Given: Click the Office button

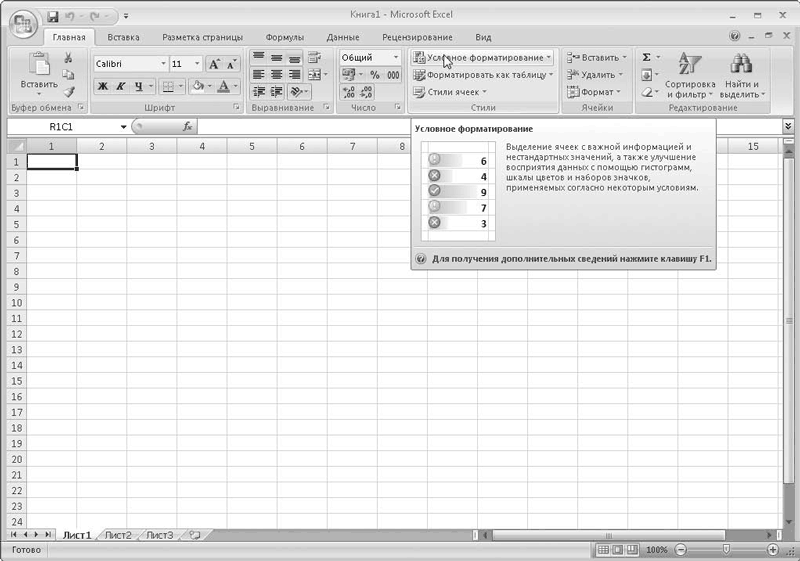Looking at the screenshot, I should 22,22.
